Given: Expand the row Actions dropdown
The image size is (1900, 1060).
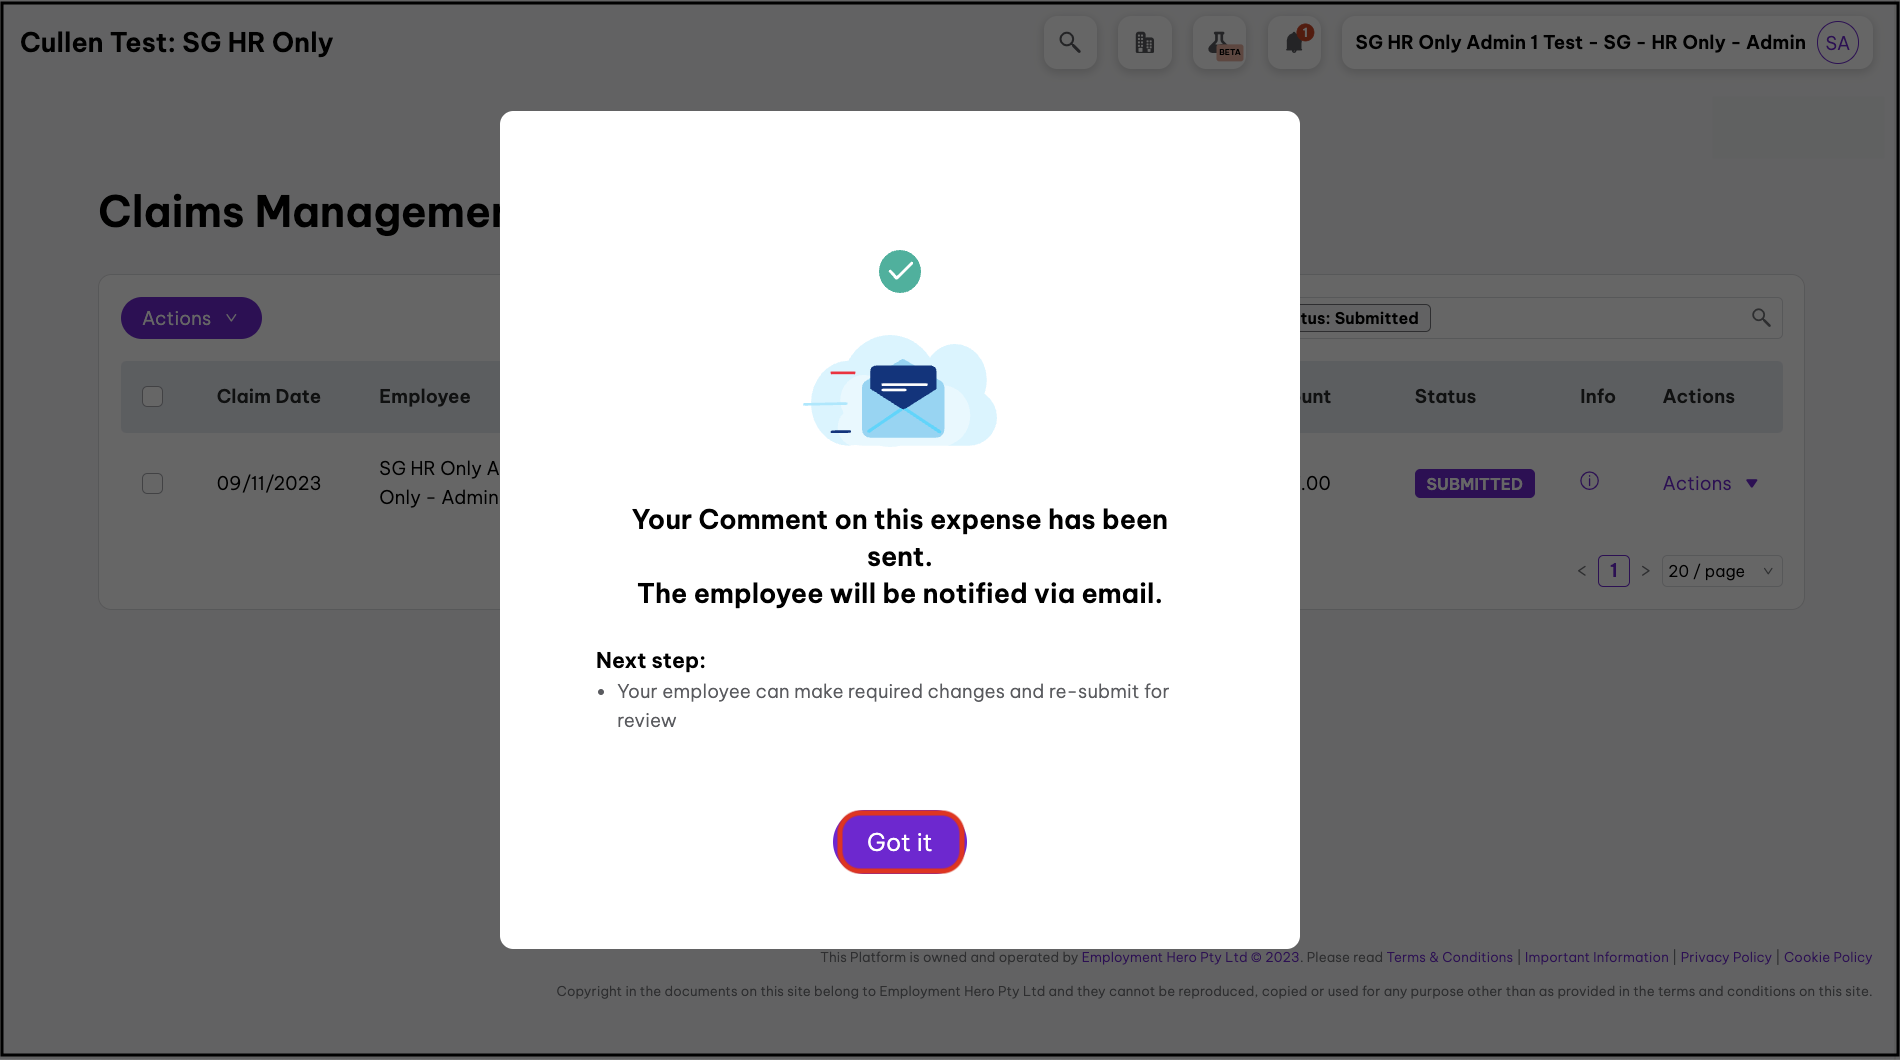Looking at the screenshot, I should [1710, 484].
